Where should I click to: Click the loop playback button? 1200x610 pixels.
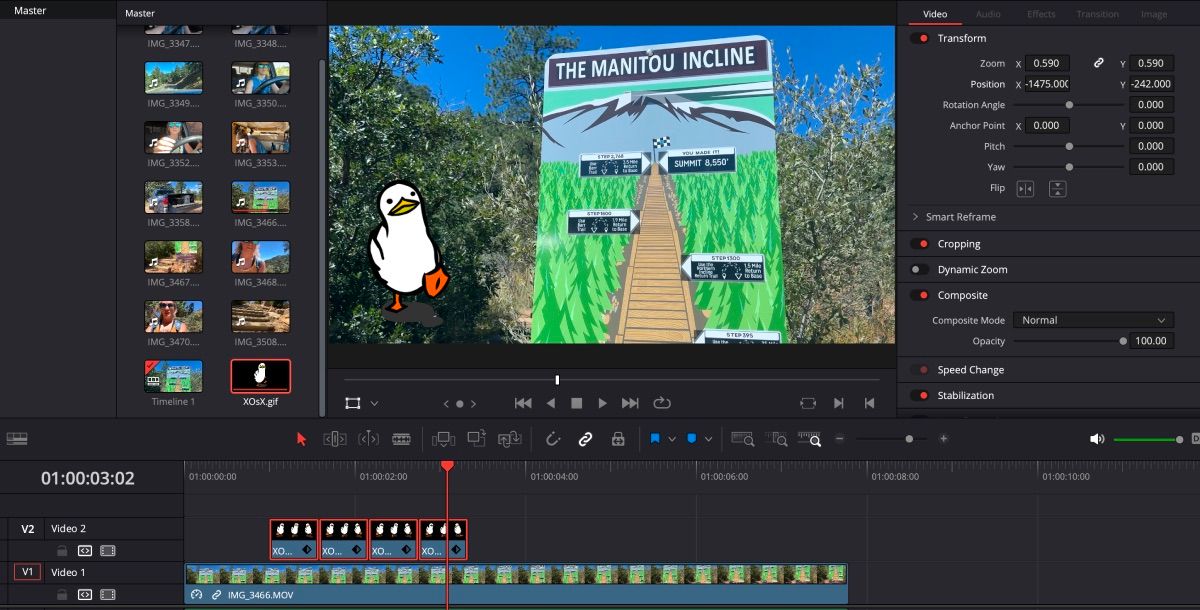(x=662, y=403)
